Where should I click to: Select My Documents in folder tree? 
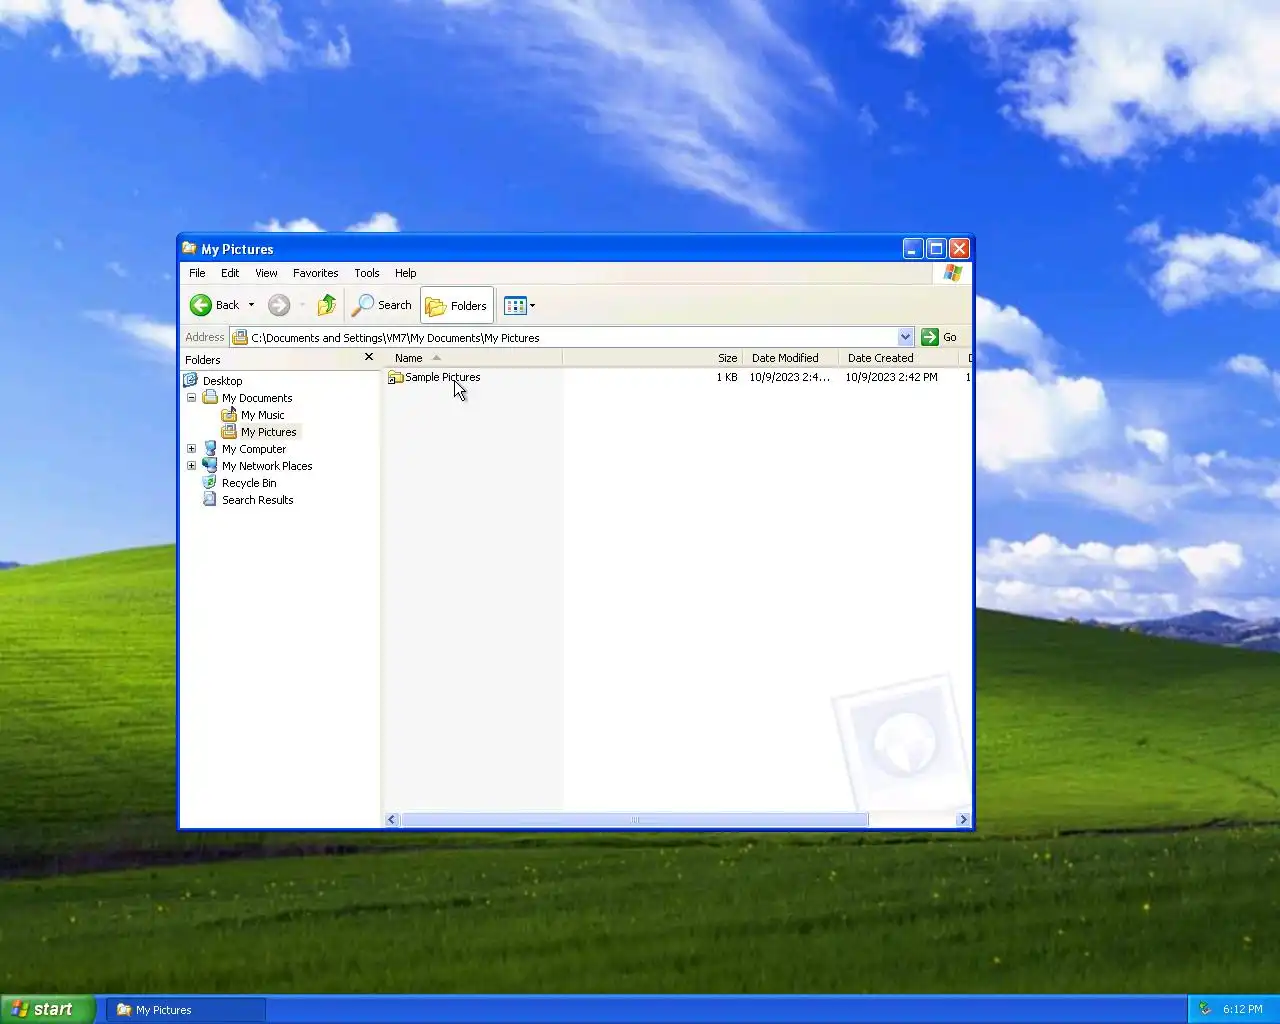[x=257, y=398]
